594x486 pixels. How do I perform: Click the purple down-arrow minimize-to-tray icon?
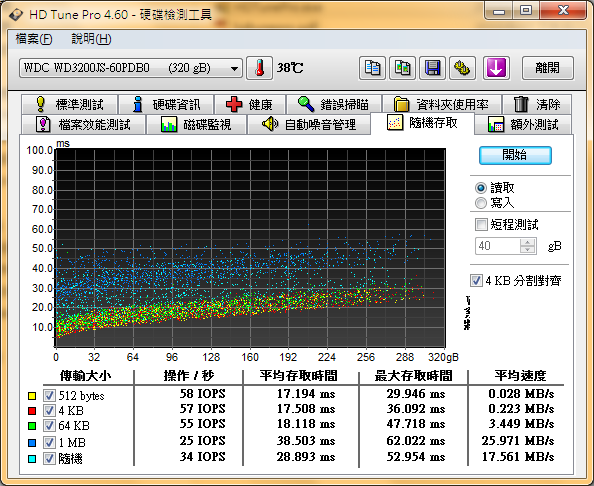point(496,68)
